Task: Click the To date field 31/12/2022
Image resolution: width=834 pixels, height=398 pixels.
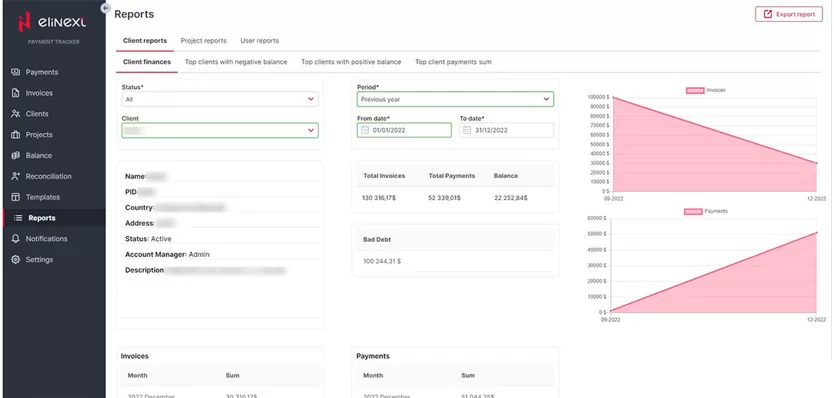Action: pos(506,130)
